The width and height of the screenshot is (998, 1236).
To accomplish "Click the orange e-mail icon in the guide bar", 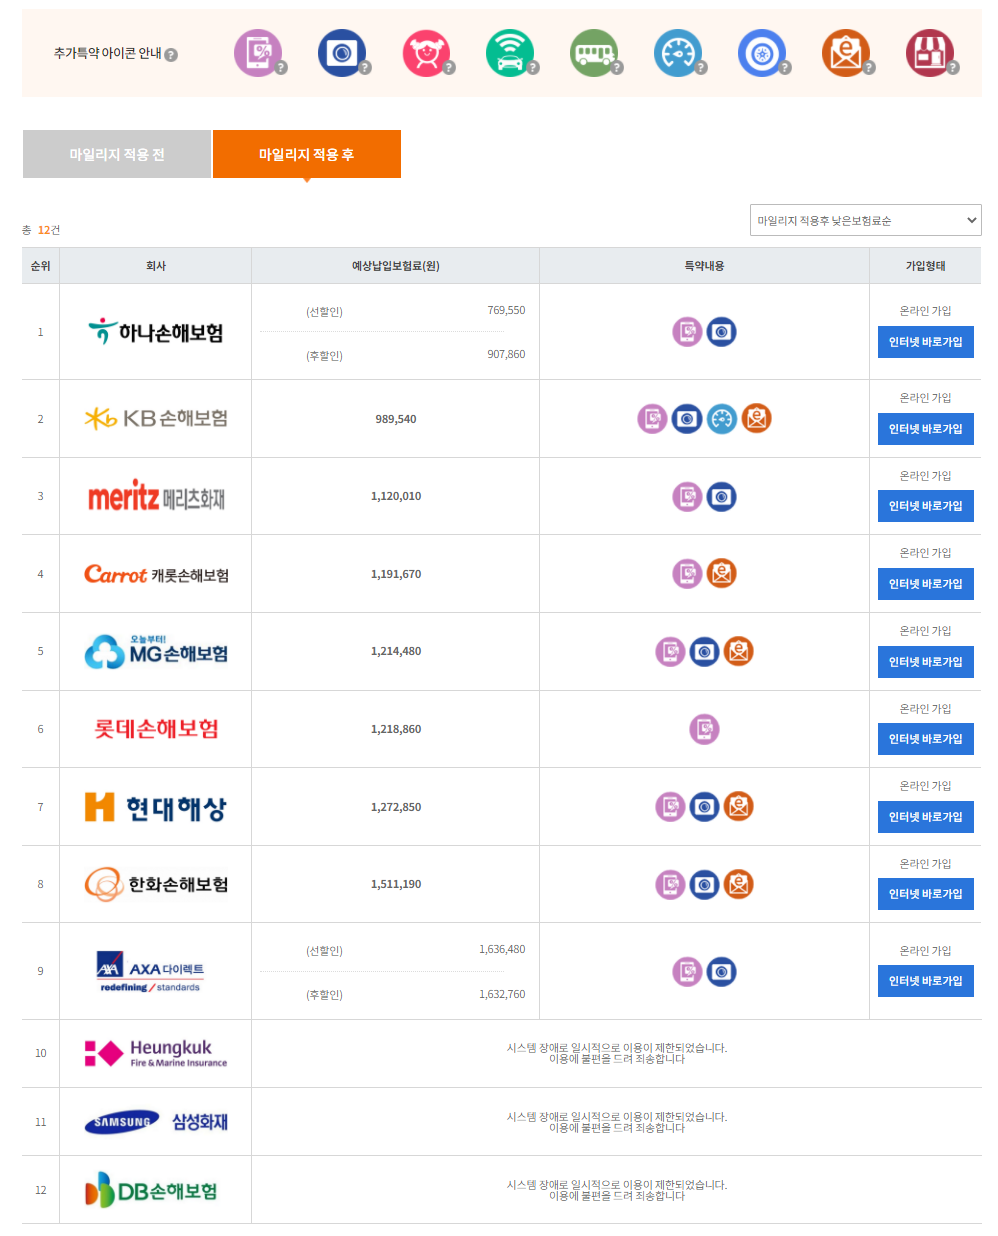I will pos(846,53).
